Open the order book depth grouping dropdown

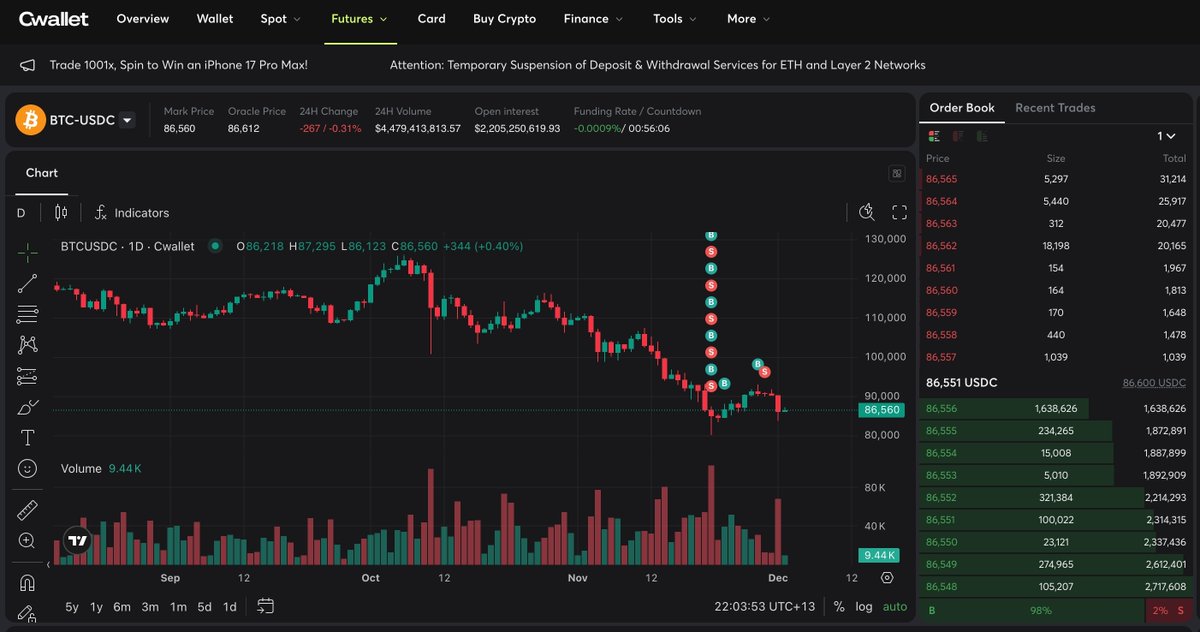tap(1167, 136)
